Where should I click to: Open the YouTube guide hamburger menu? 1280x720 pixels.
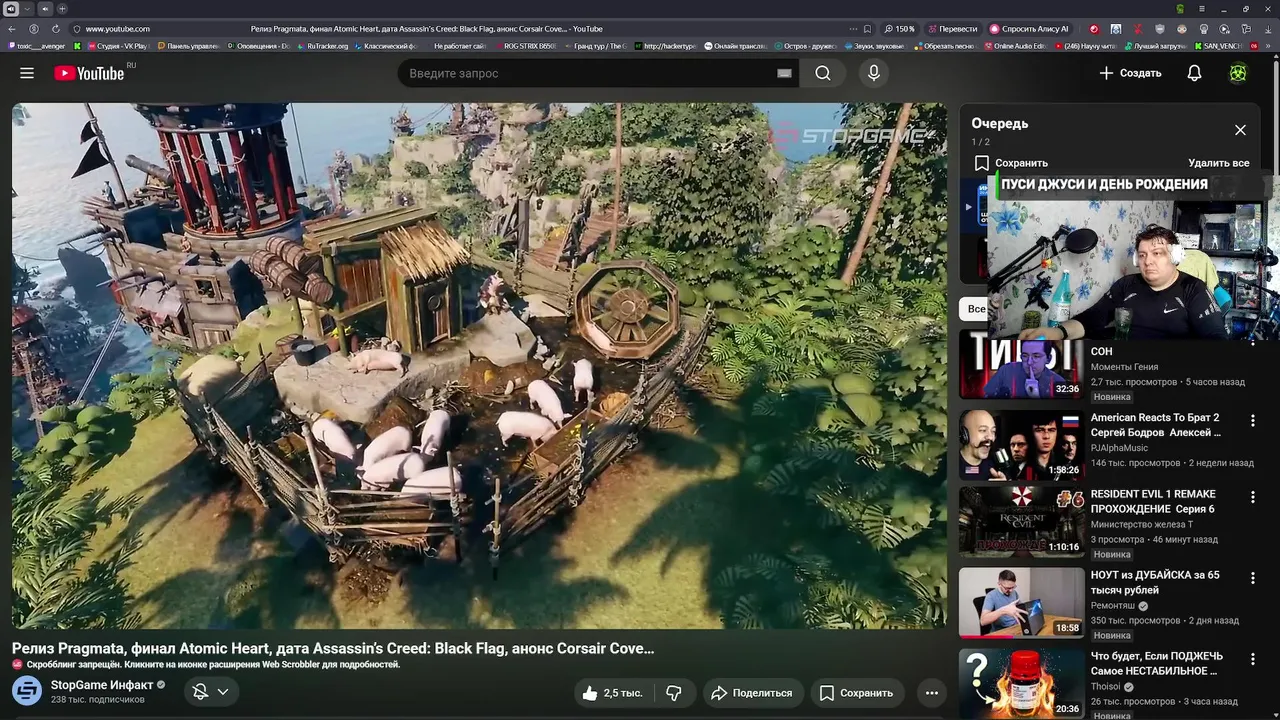coord(27,73)
